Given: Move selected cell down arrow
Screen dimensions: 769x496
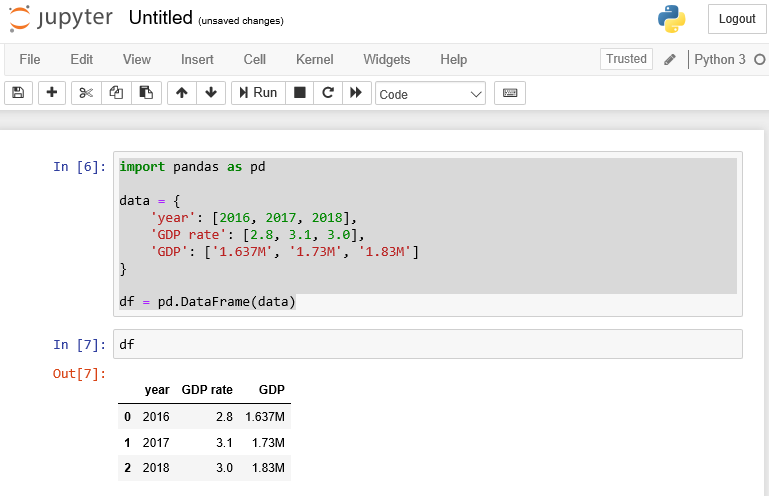Looking at the screenshot, I should pos(211,93).
